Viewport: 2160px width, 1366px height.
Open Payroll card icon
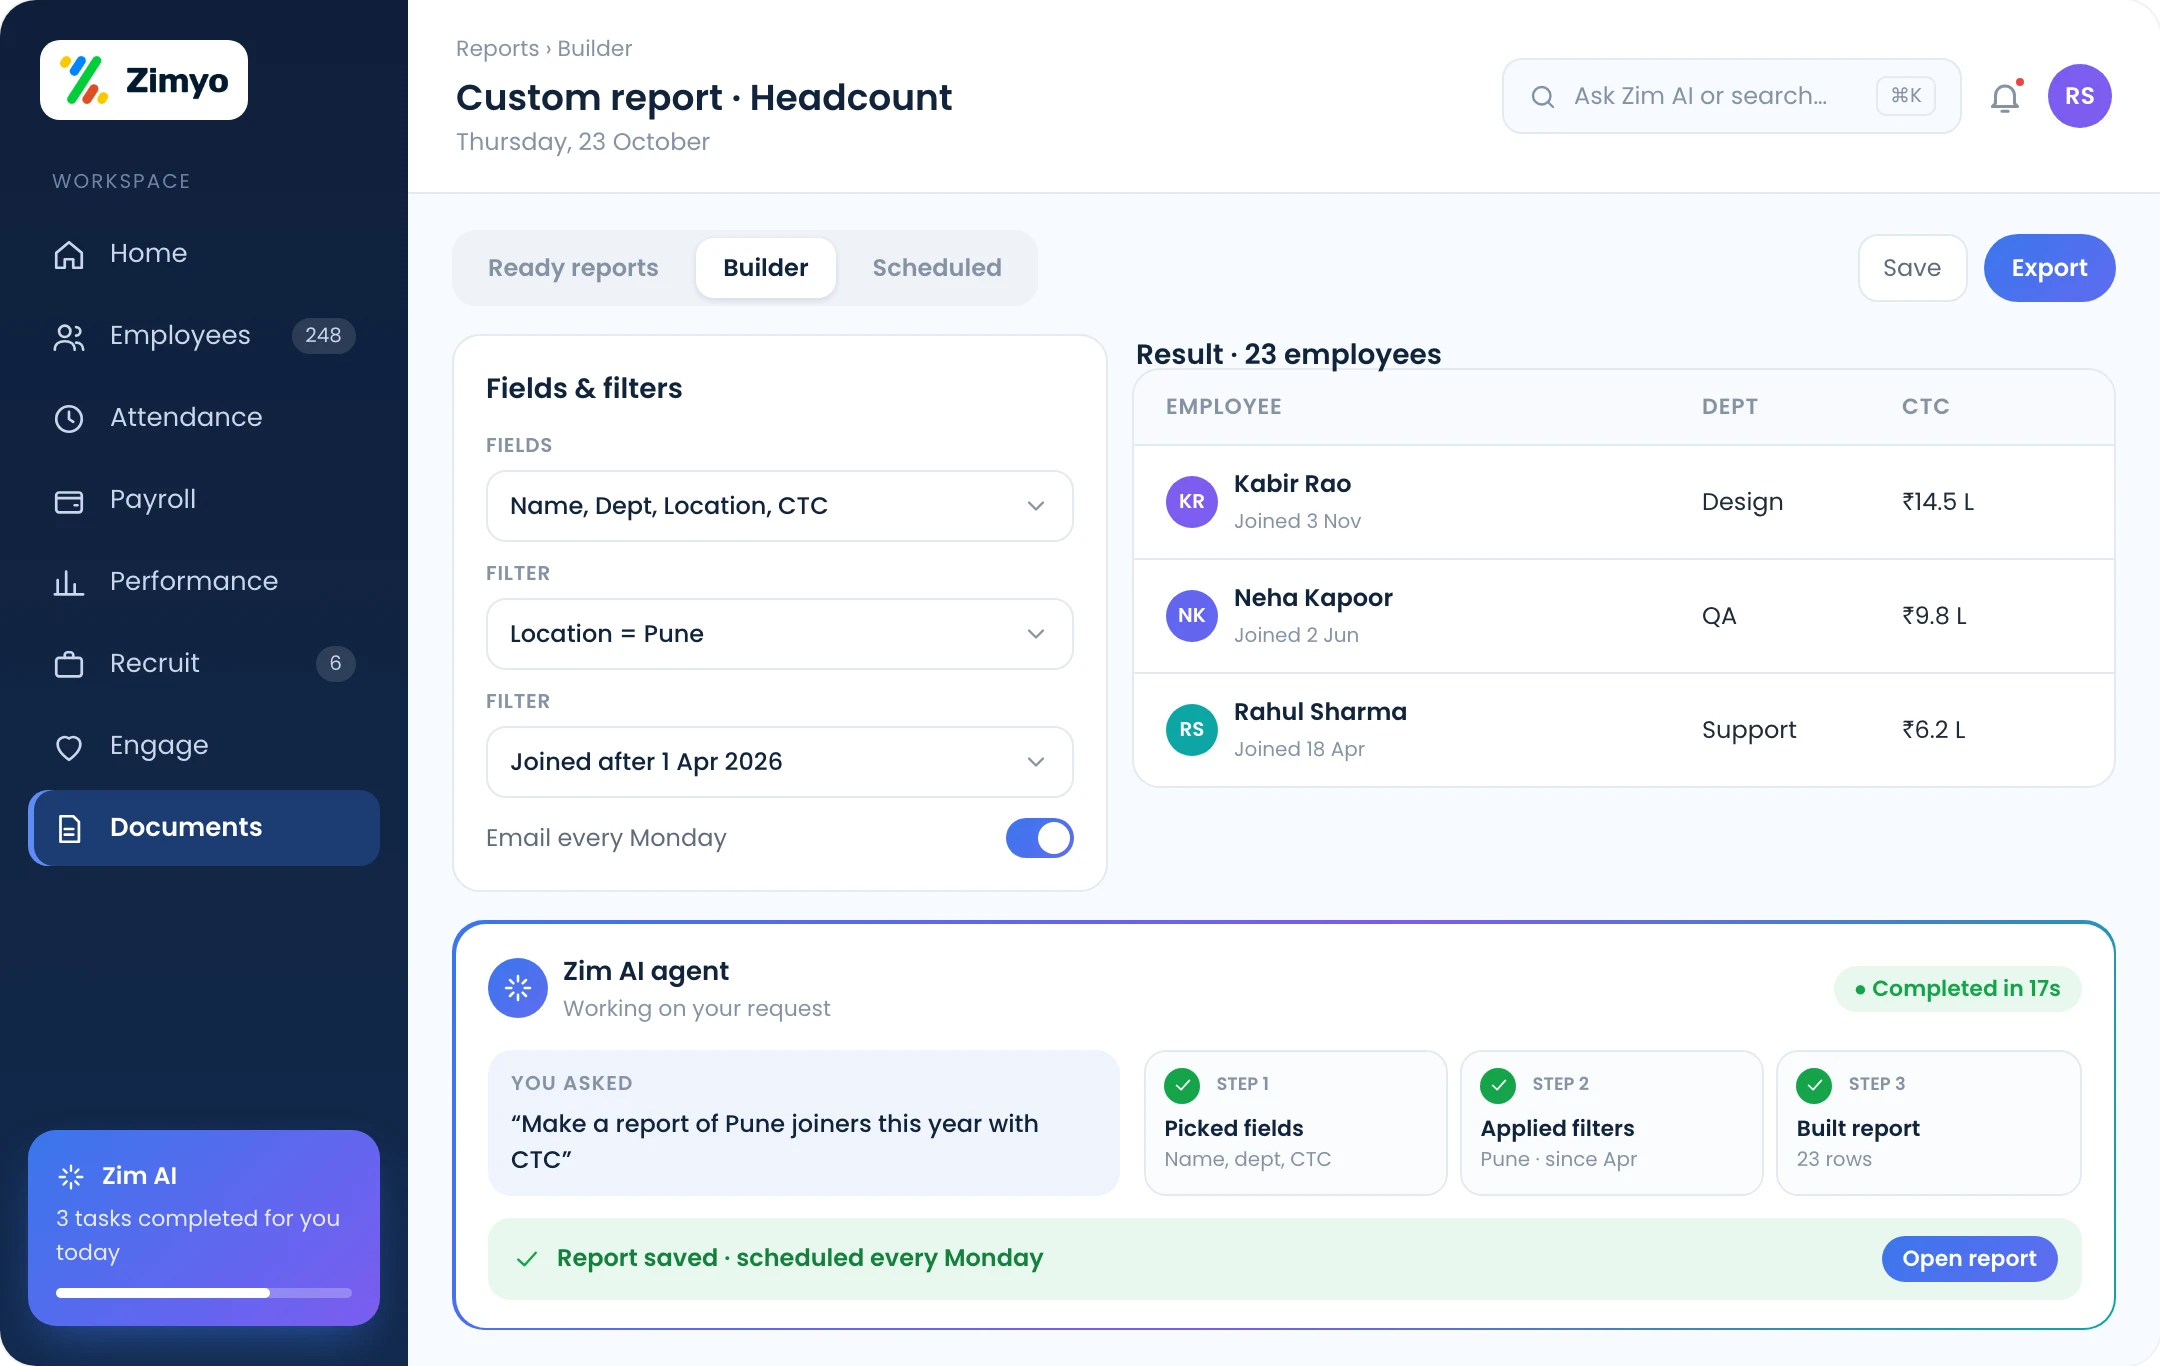coord(69,500)
